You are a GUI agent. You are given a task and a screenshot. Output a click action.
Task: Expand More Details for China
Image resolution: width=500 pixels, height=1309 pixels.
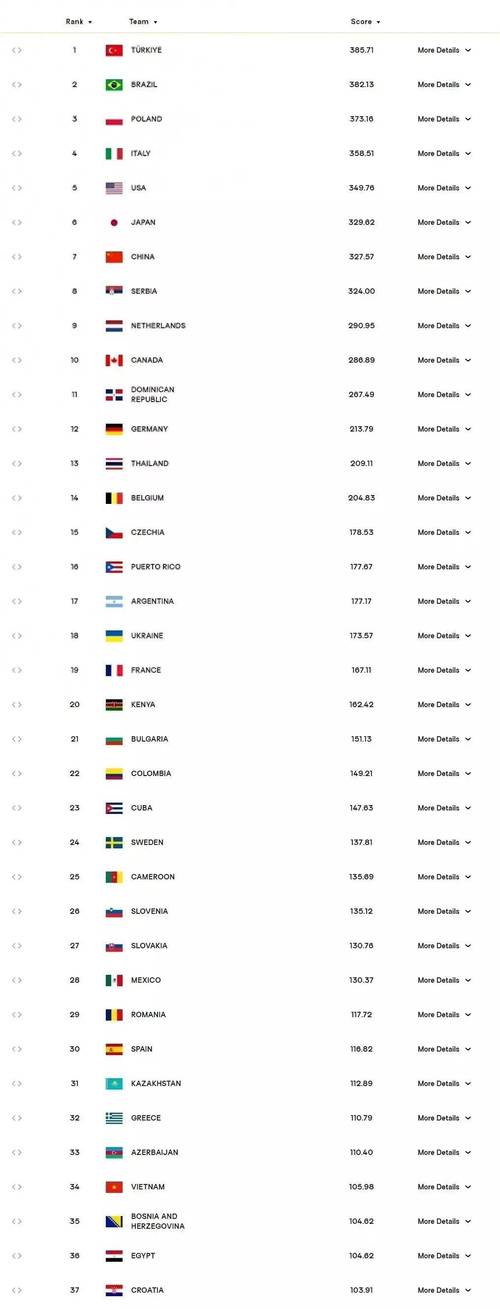444,257
